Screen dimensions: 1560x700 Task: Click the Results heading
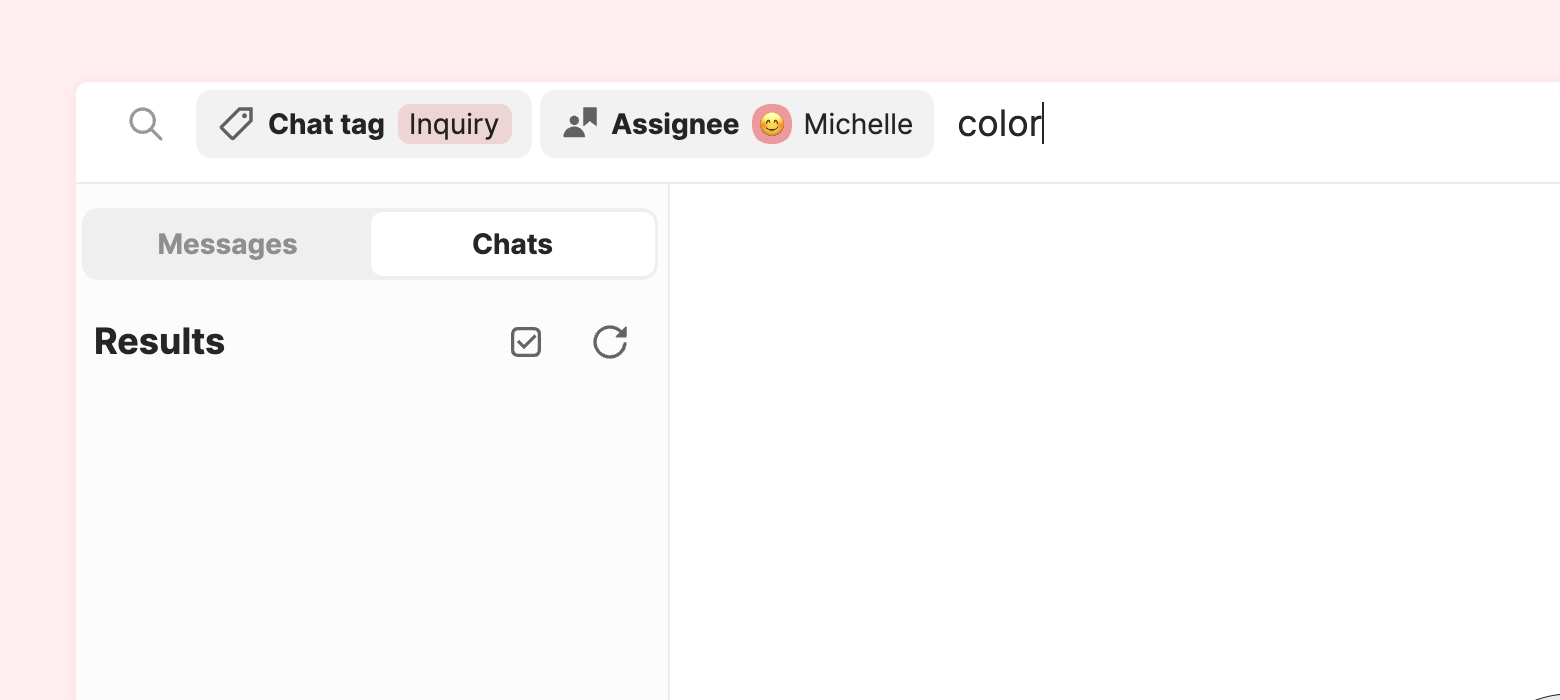(x=160, y=342)
